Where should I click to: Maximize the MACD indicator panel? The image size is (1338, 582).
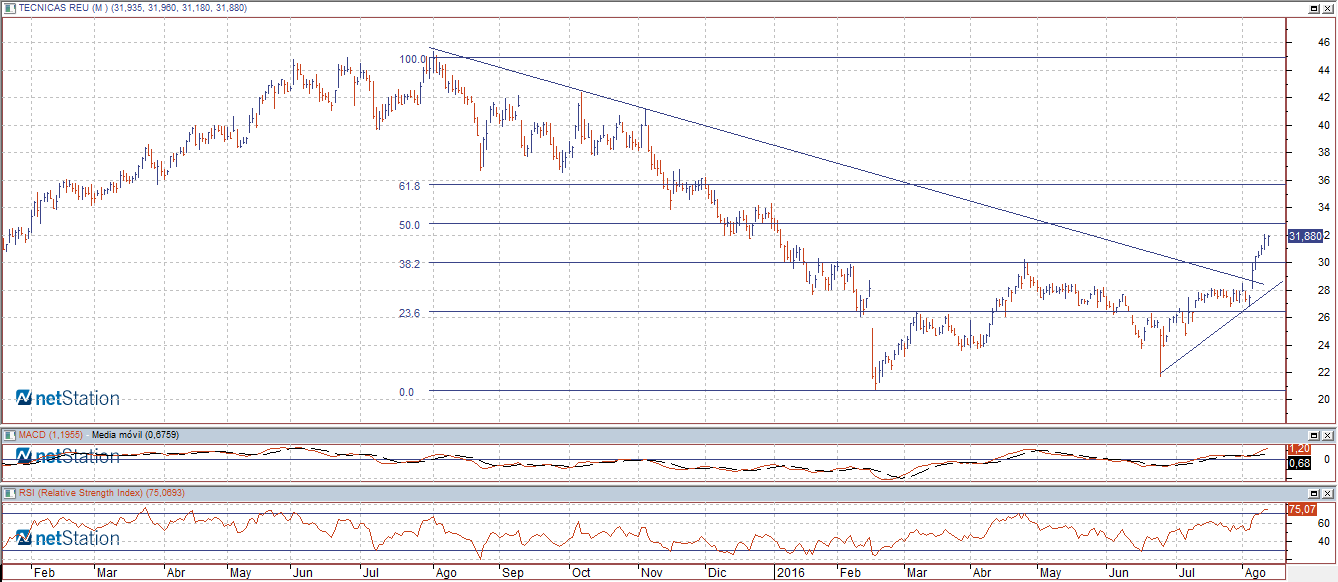tap(1314, 435)
